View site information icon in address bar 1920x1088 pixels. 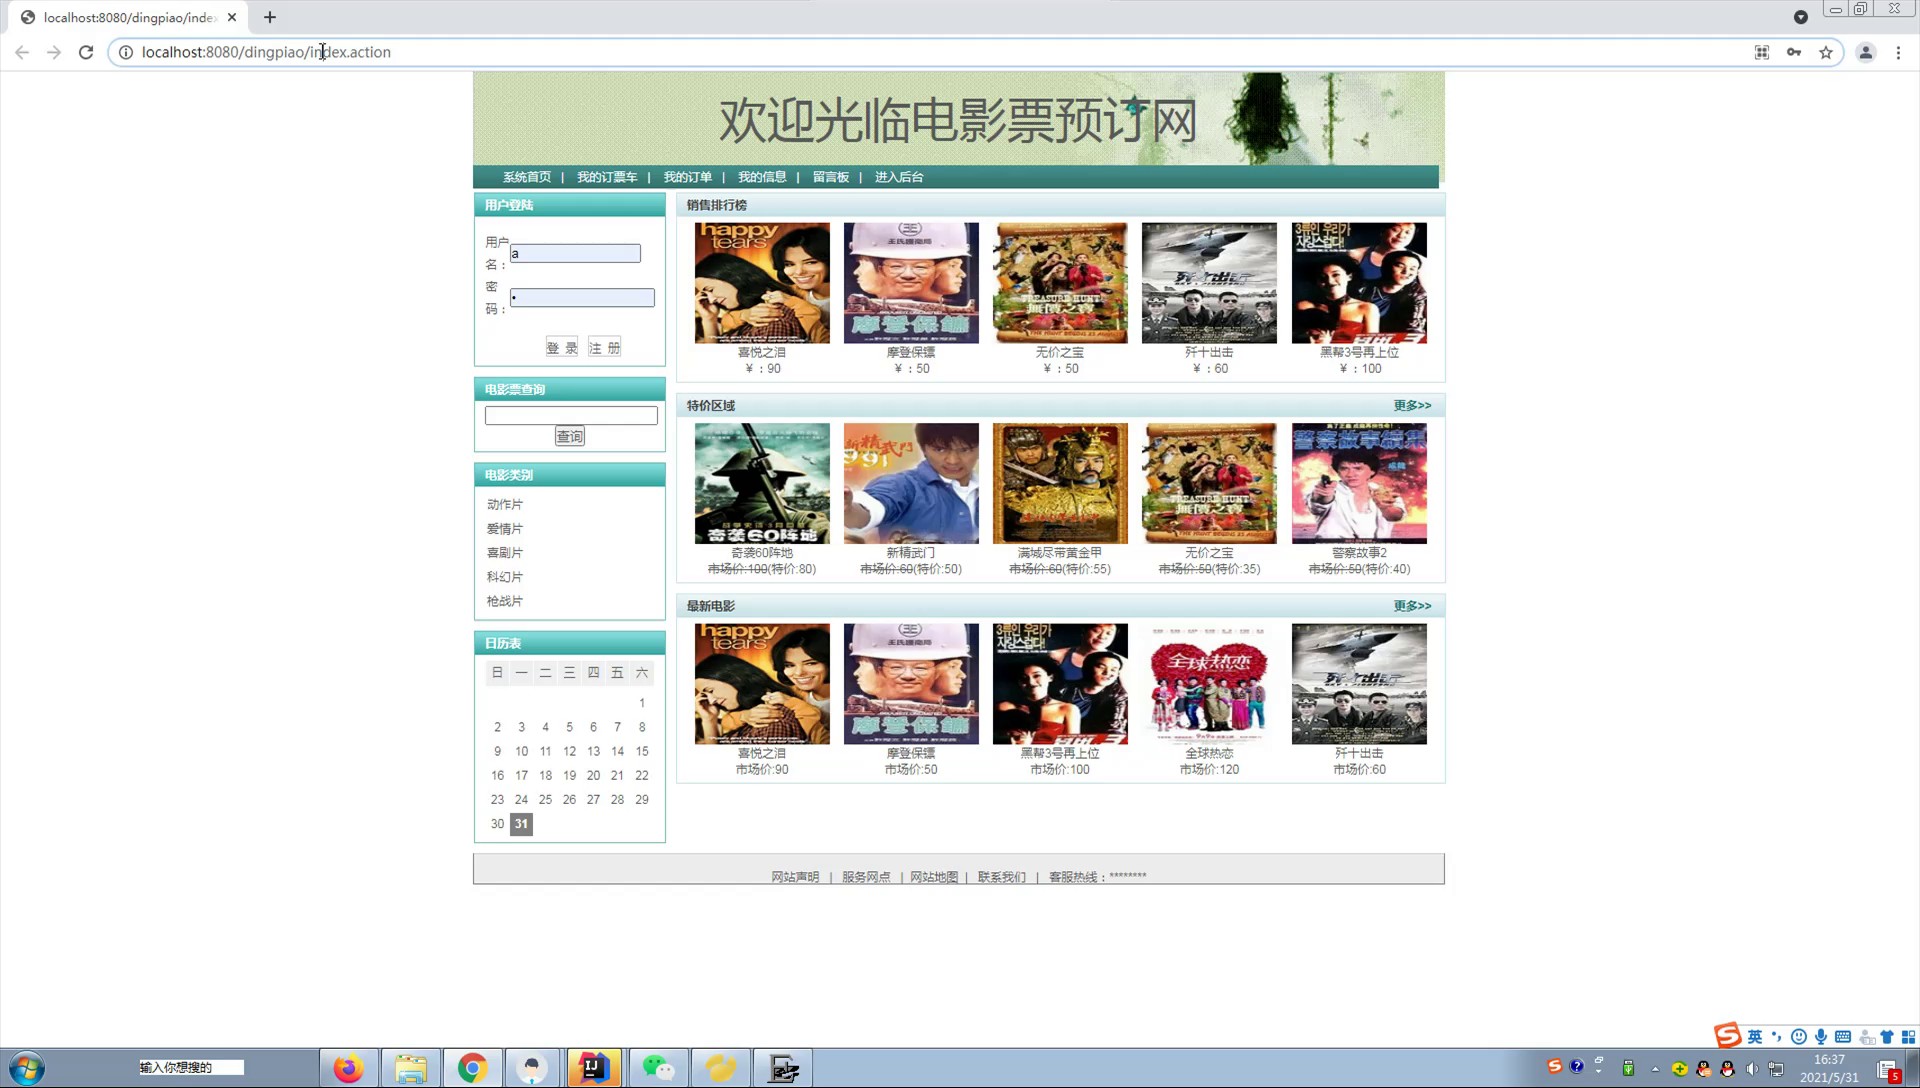126,52
